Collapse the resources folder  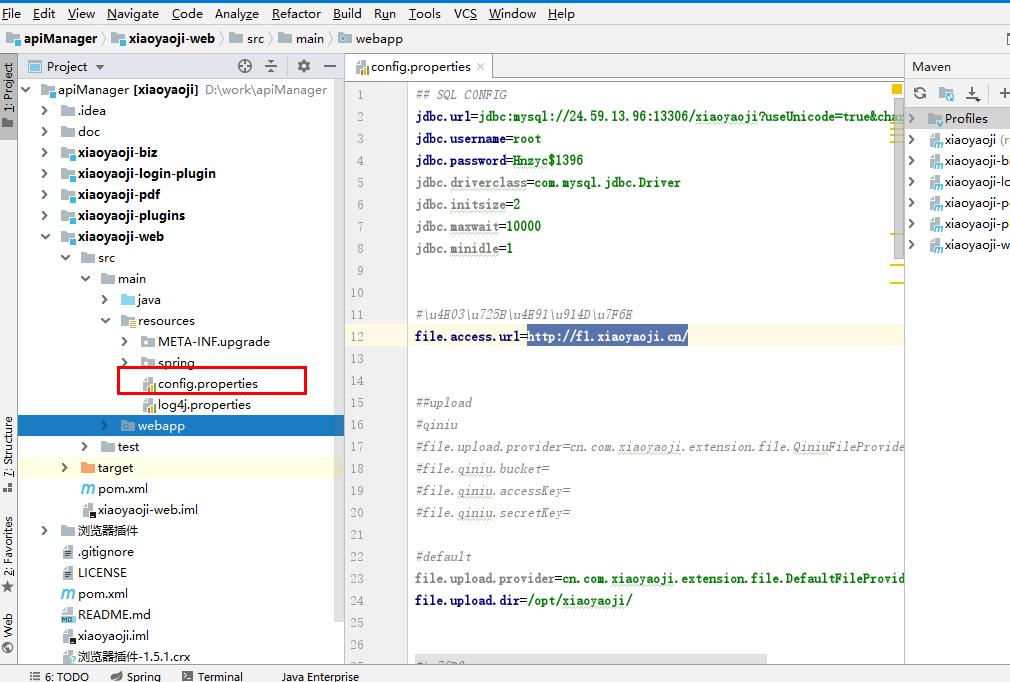click(106, 321)
